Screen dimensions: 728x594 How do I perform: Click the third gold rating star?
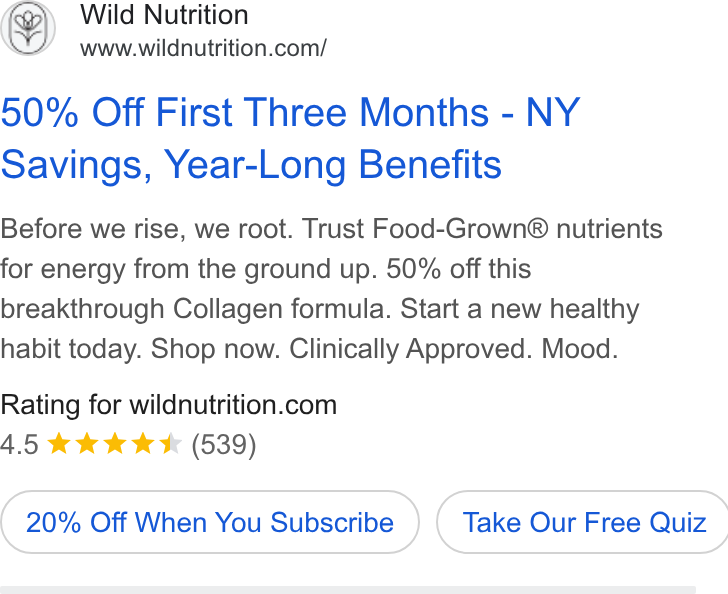point(115,443)
